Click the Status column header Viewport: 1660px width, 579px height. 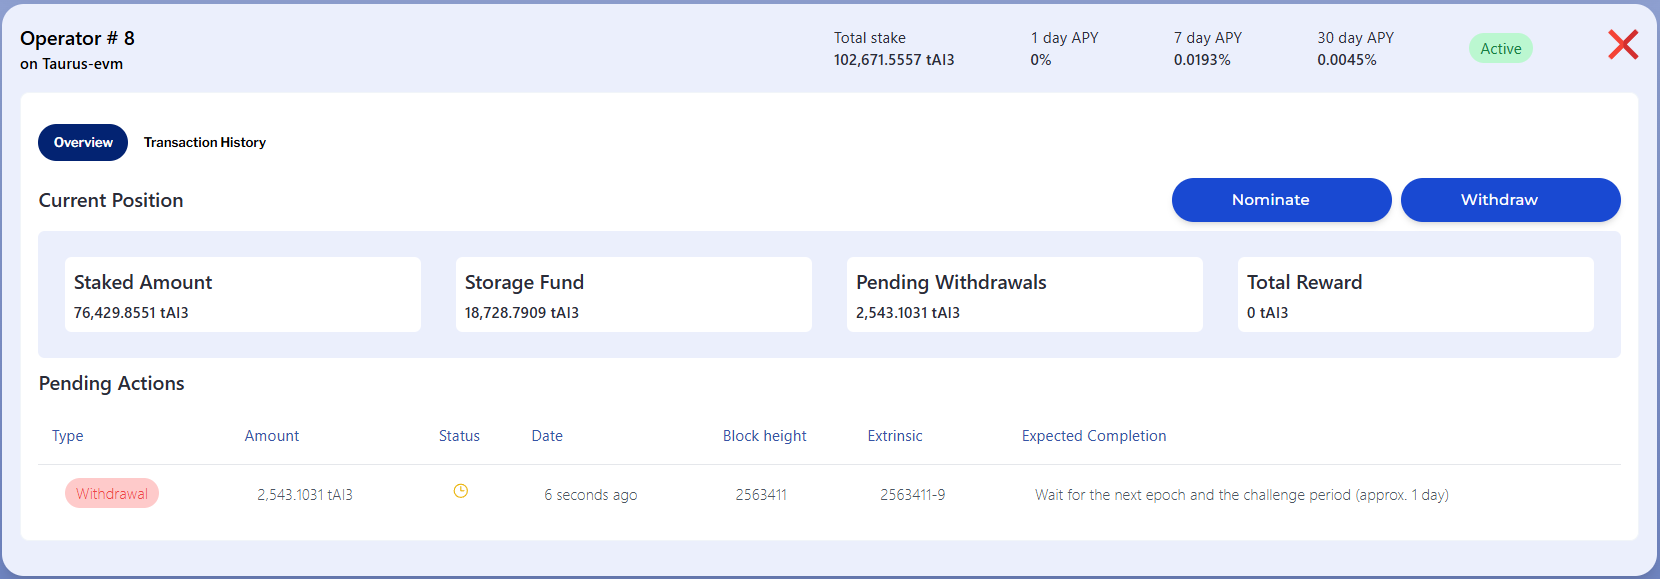tap(459, 436)
